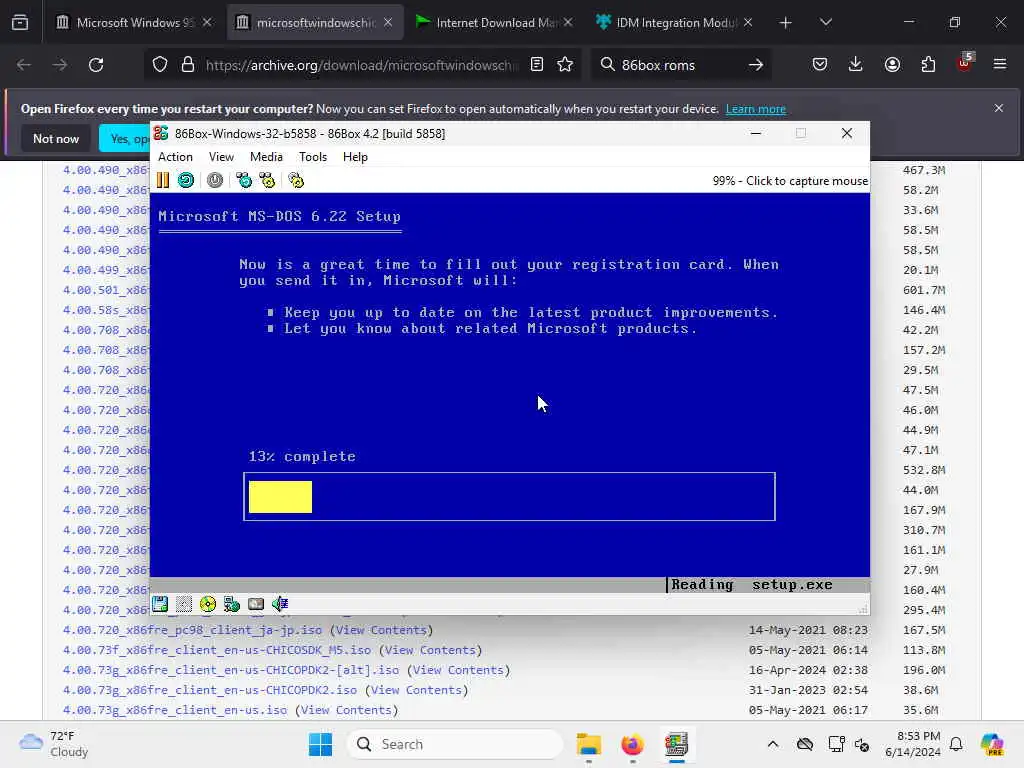The width and height of the screenshot is (1024, 768).
Task: Click the CD-ROM drive status icon
Action: 208,604
